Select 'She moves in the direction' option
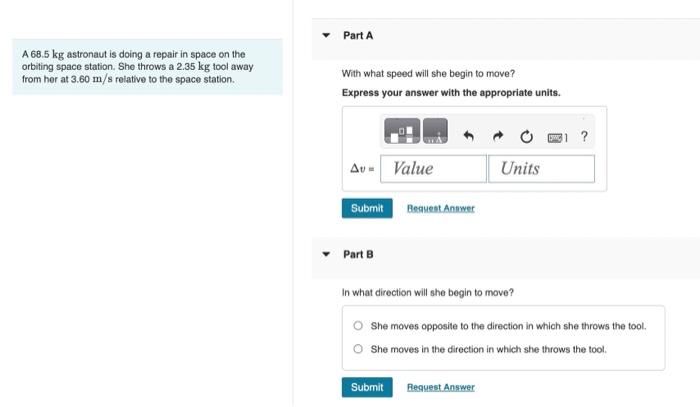Screen dimensions: 700x407 [x=358, y=349]
